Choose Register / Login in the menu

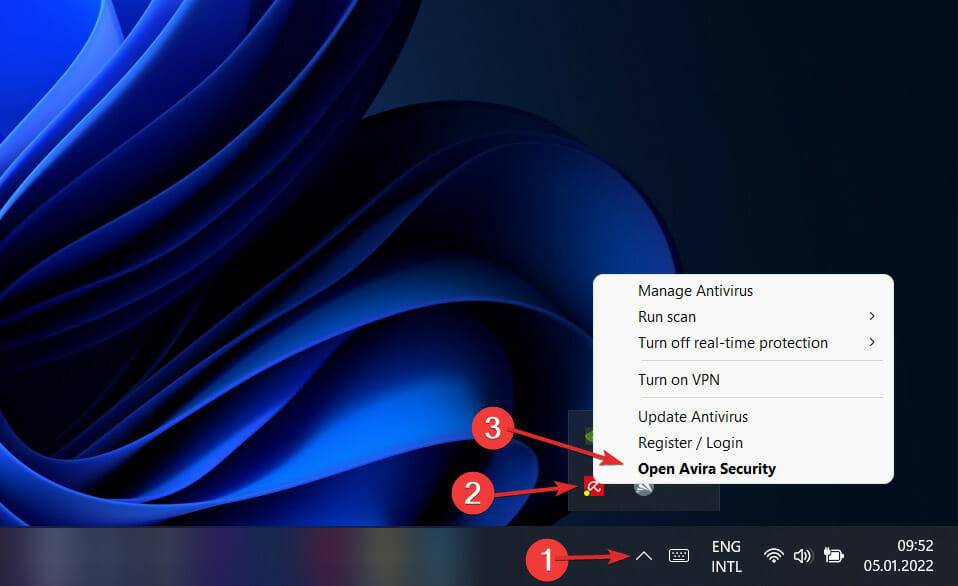[x=690, y=442]
